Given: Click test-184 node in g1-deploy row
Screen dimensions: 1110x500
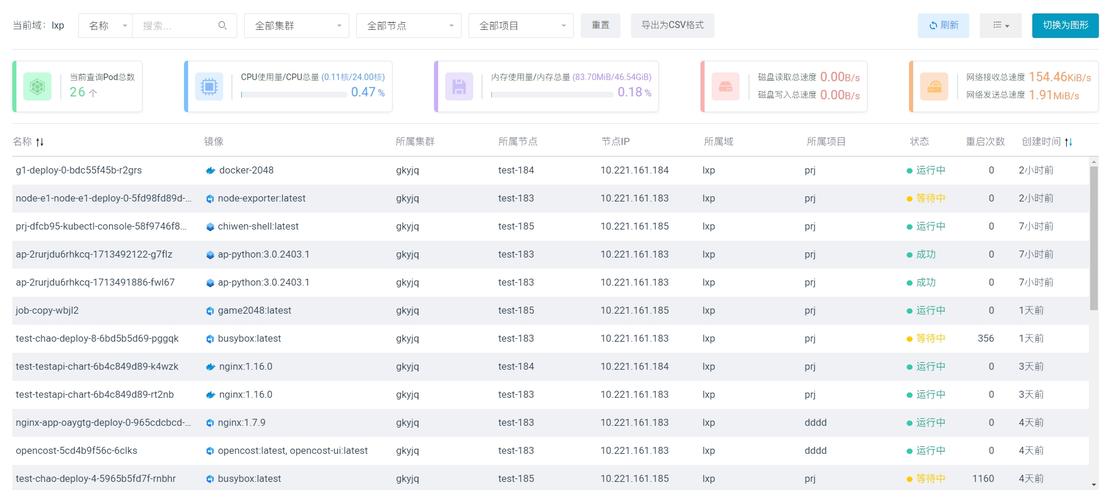Looking at the screenshot, I should (516, 171).
